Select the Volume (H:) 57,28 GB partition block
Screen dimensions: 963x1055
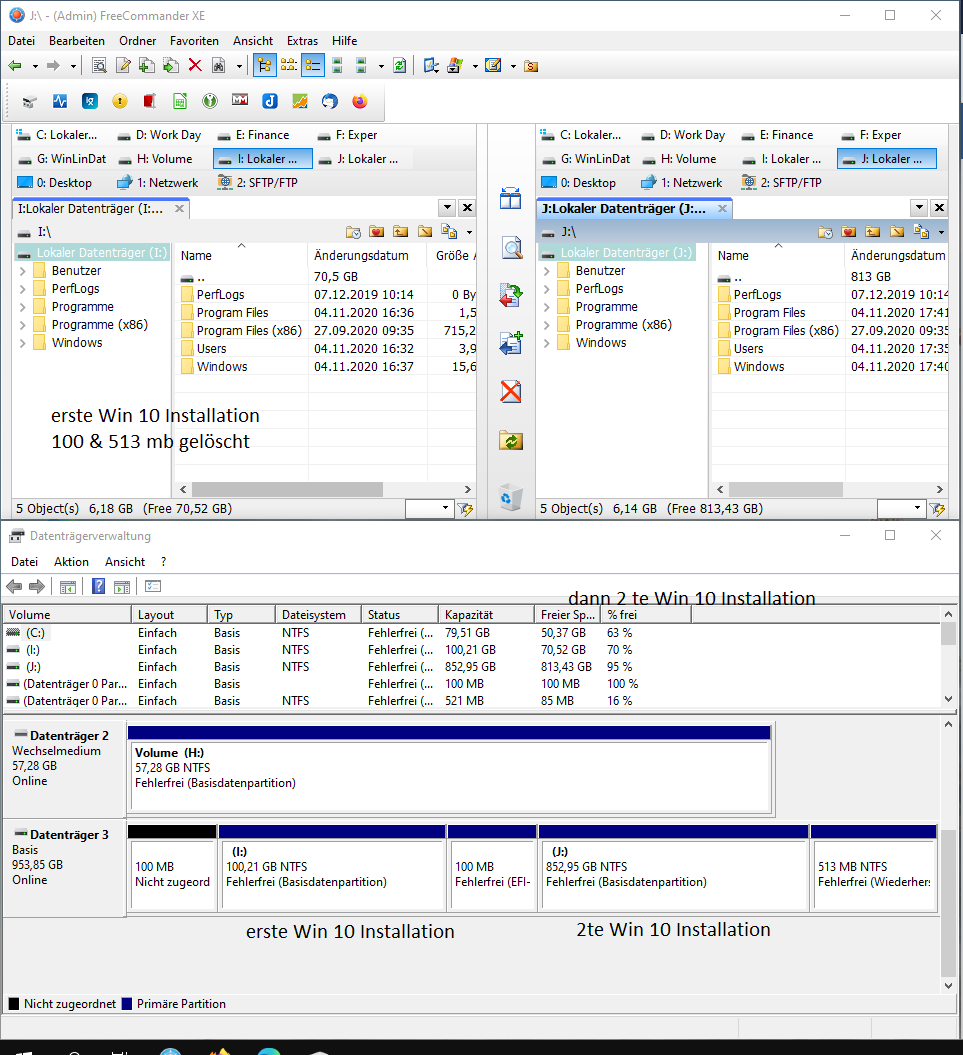point(449,768)
